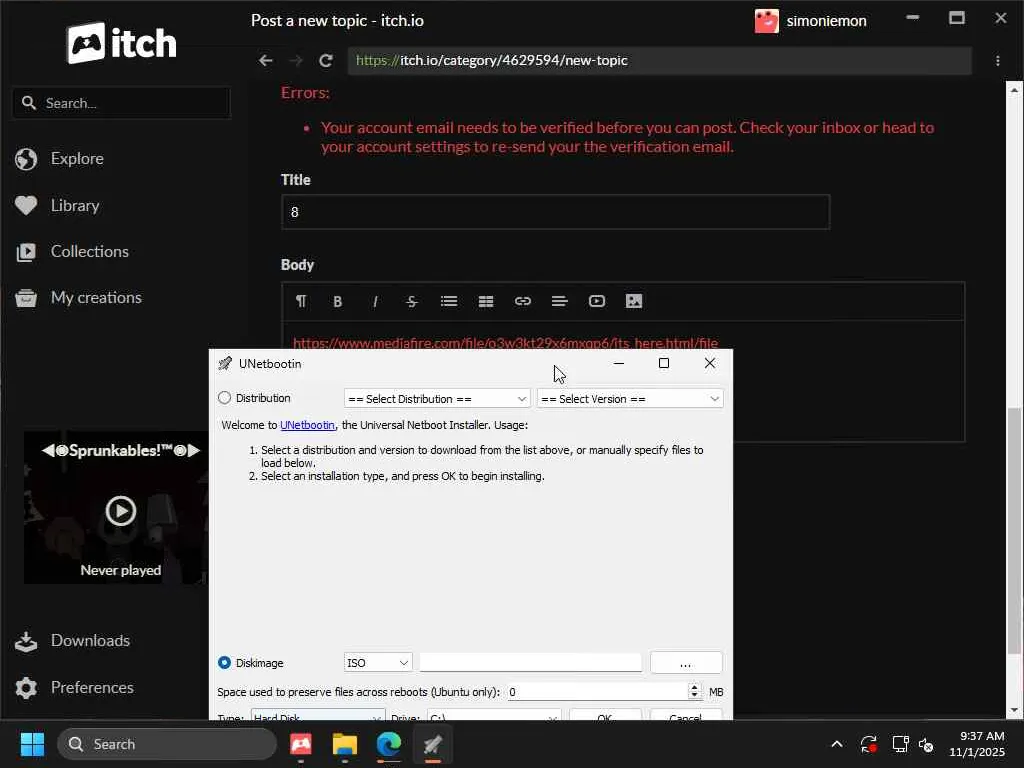Click the UNetbootin title bar icon
The height and width of the screenshot is (768, 1024).
(x=225, y=364)
